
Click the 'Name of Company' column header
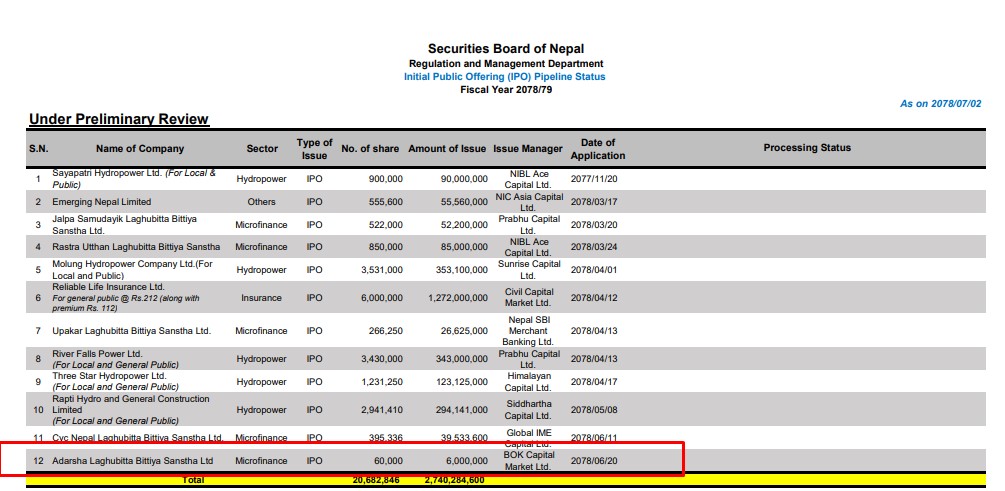click(140, 149)
